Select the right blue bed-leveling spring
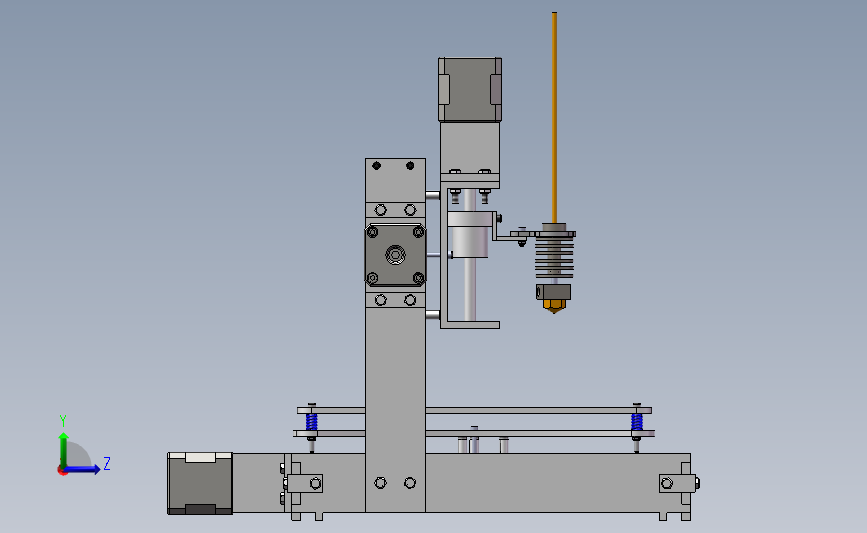 coord(636,422)
